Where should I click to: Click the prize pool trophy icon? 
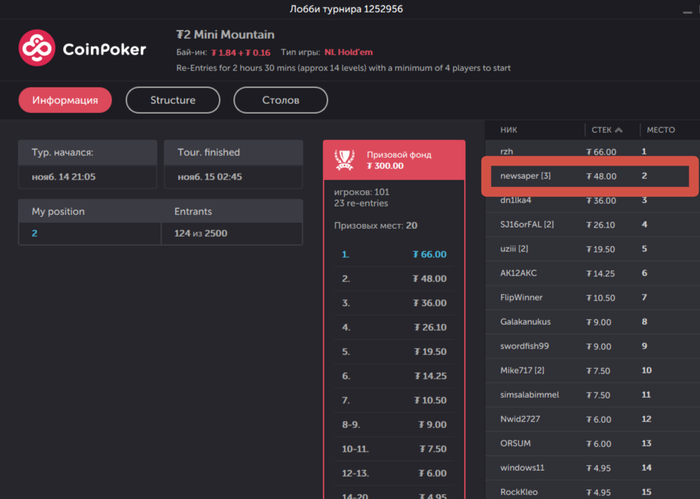345,160
